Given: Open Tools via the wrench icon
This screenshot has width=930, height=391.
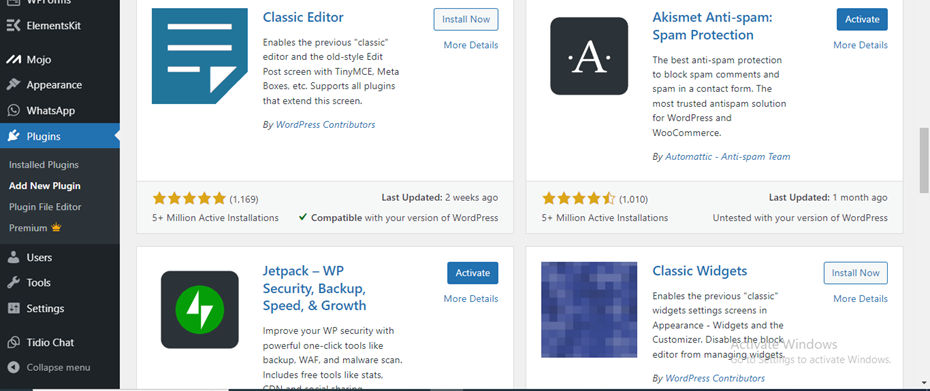Looking at the screenshot, I should tap(14, 282).
